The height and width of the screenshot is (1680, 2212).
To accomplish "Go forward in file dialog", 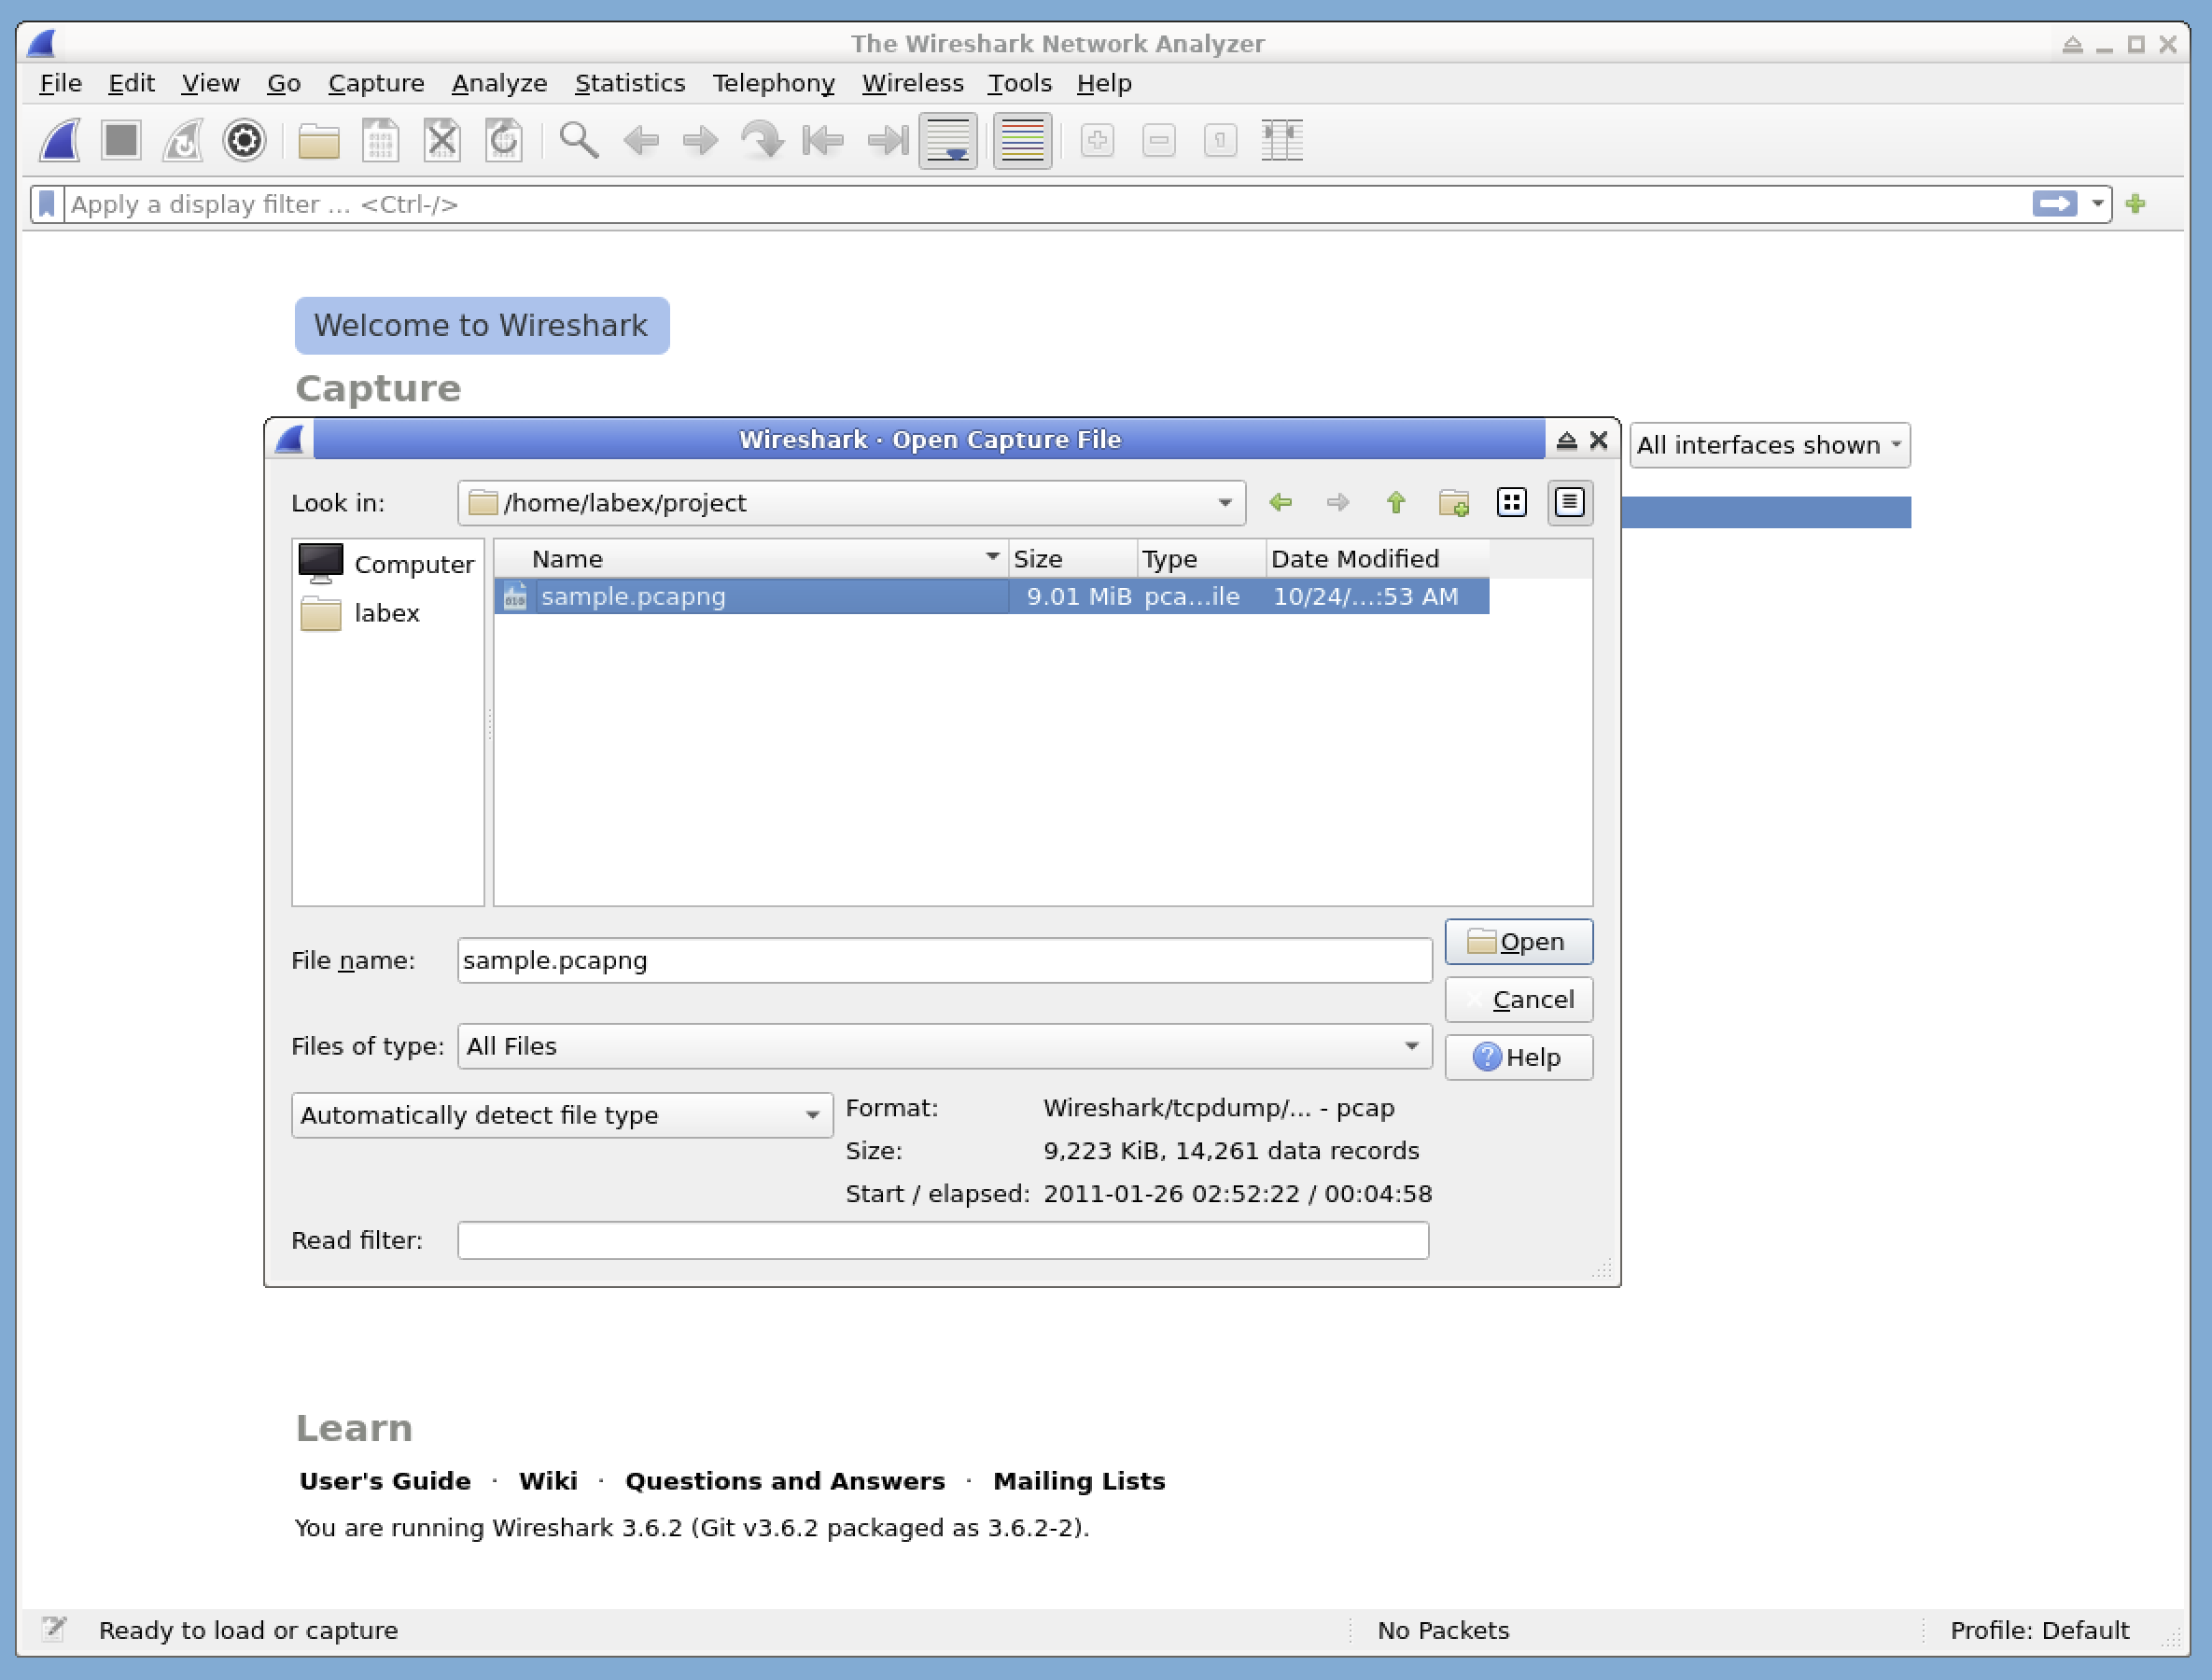I will pyautogui.click(x=1338, y=502).
